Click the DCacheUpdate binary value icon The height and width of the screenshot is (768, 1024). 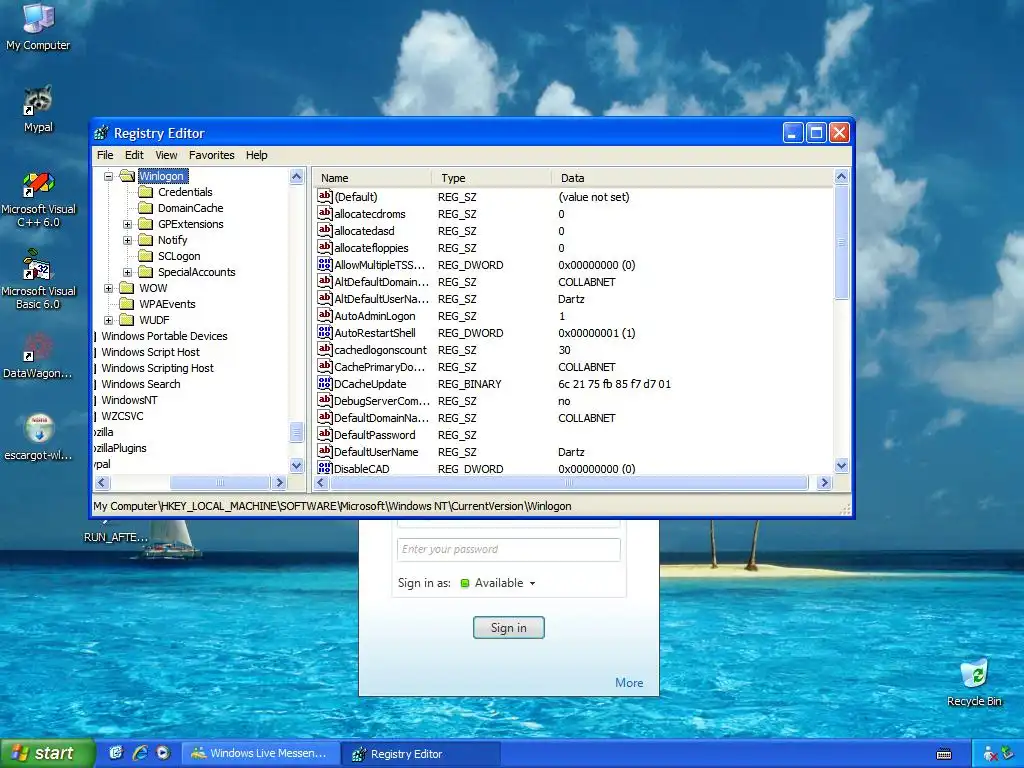point(325,383)
